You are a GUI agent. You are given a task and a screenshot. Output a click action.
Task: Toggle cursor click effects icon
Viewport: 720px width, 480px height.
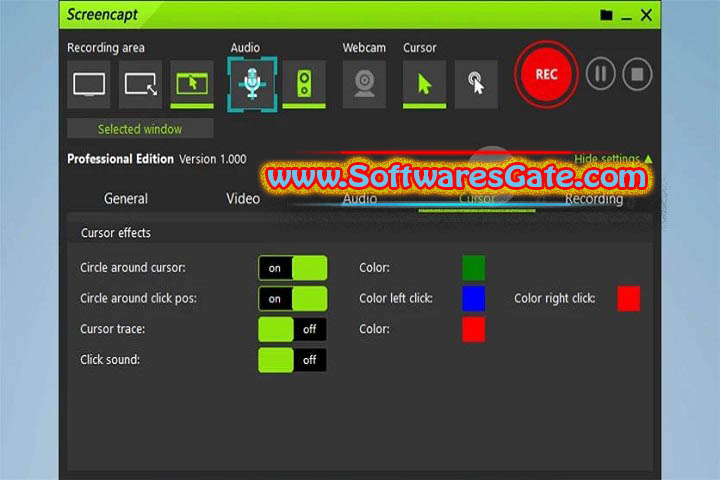pos(476,85)
